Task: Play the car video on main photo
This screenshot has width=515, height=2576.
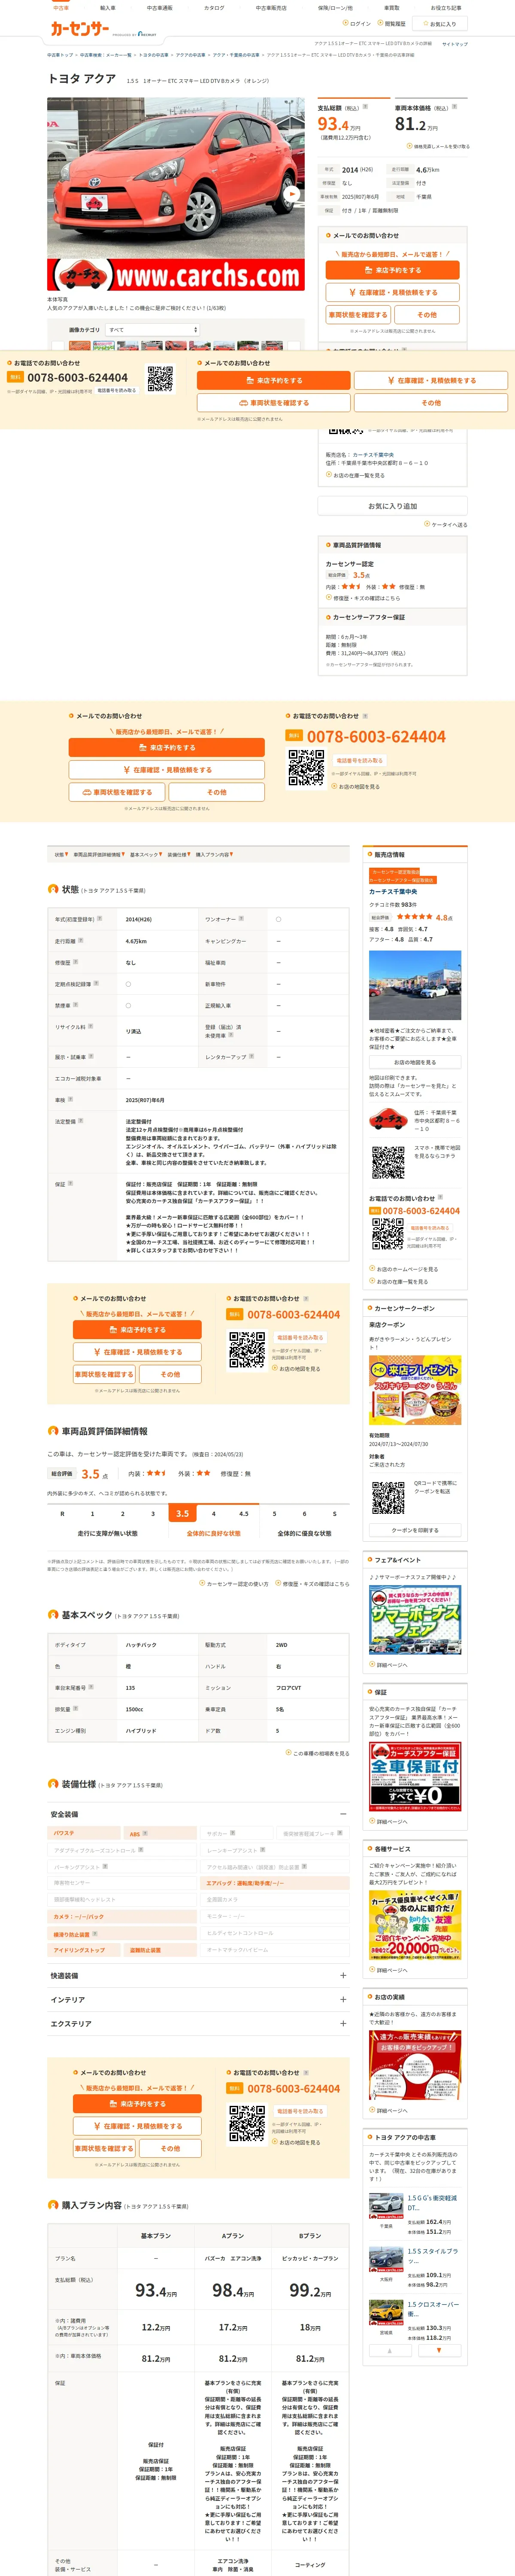Action: 291,194
